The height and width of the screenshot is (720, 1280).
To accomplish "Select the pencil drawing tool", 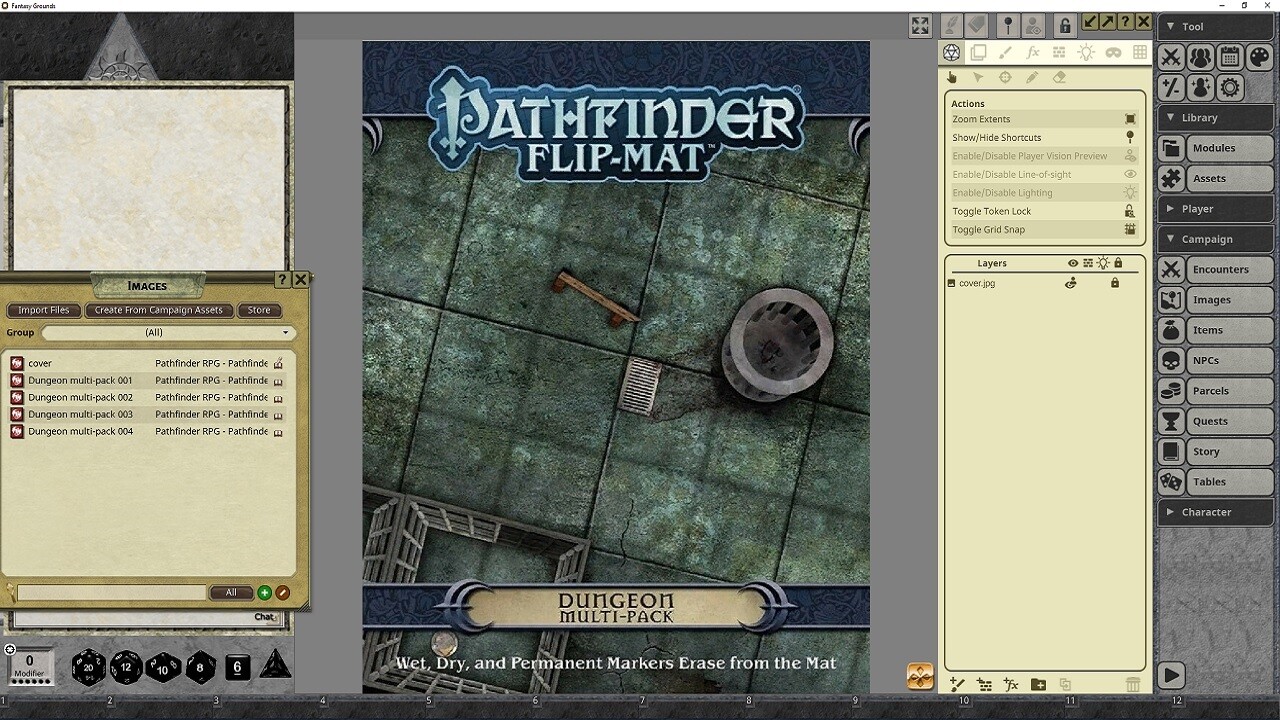I will point(1031,77).
